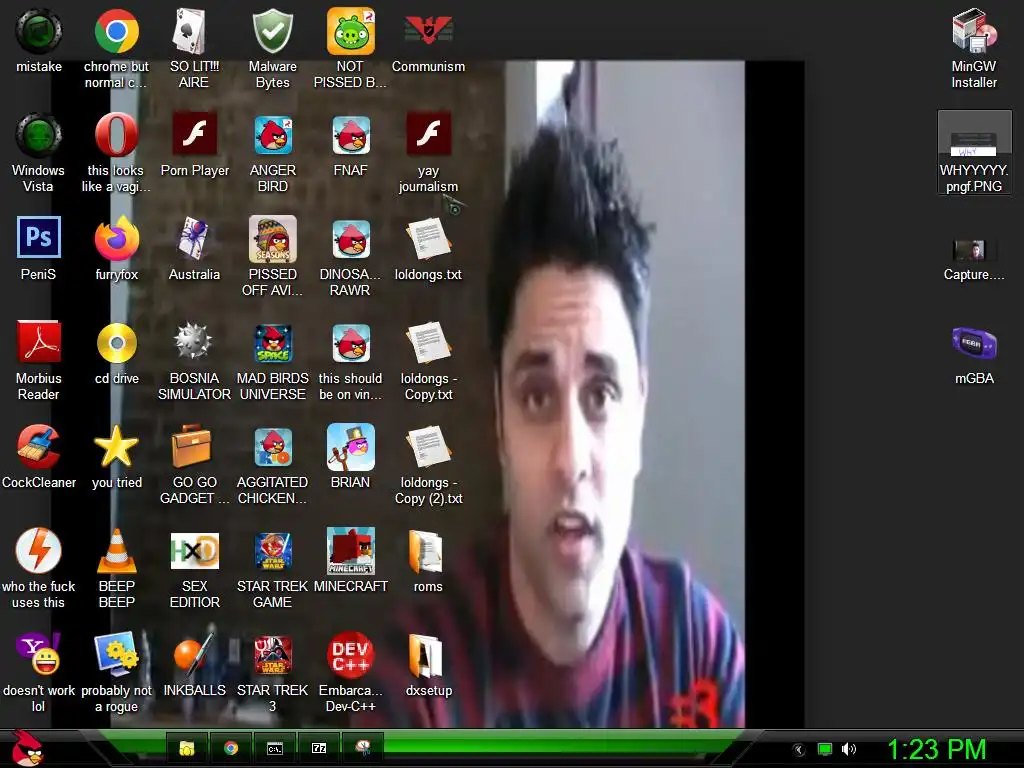Open the 'yay journalism' Flash icon
Viewport: 1024px width, 768px height.
(x=428, y=135)
